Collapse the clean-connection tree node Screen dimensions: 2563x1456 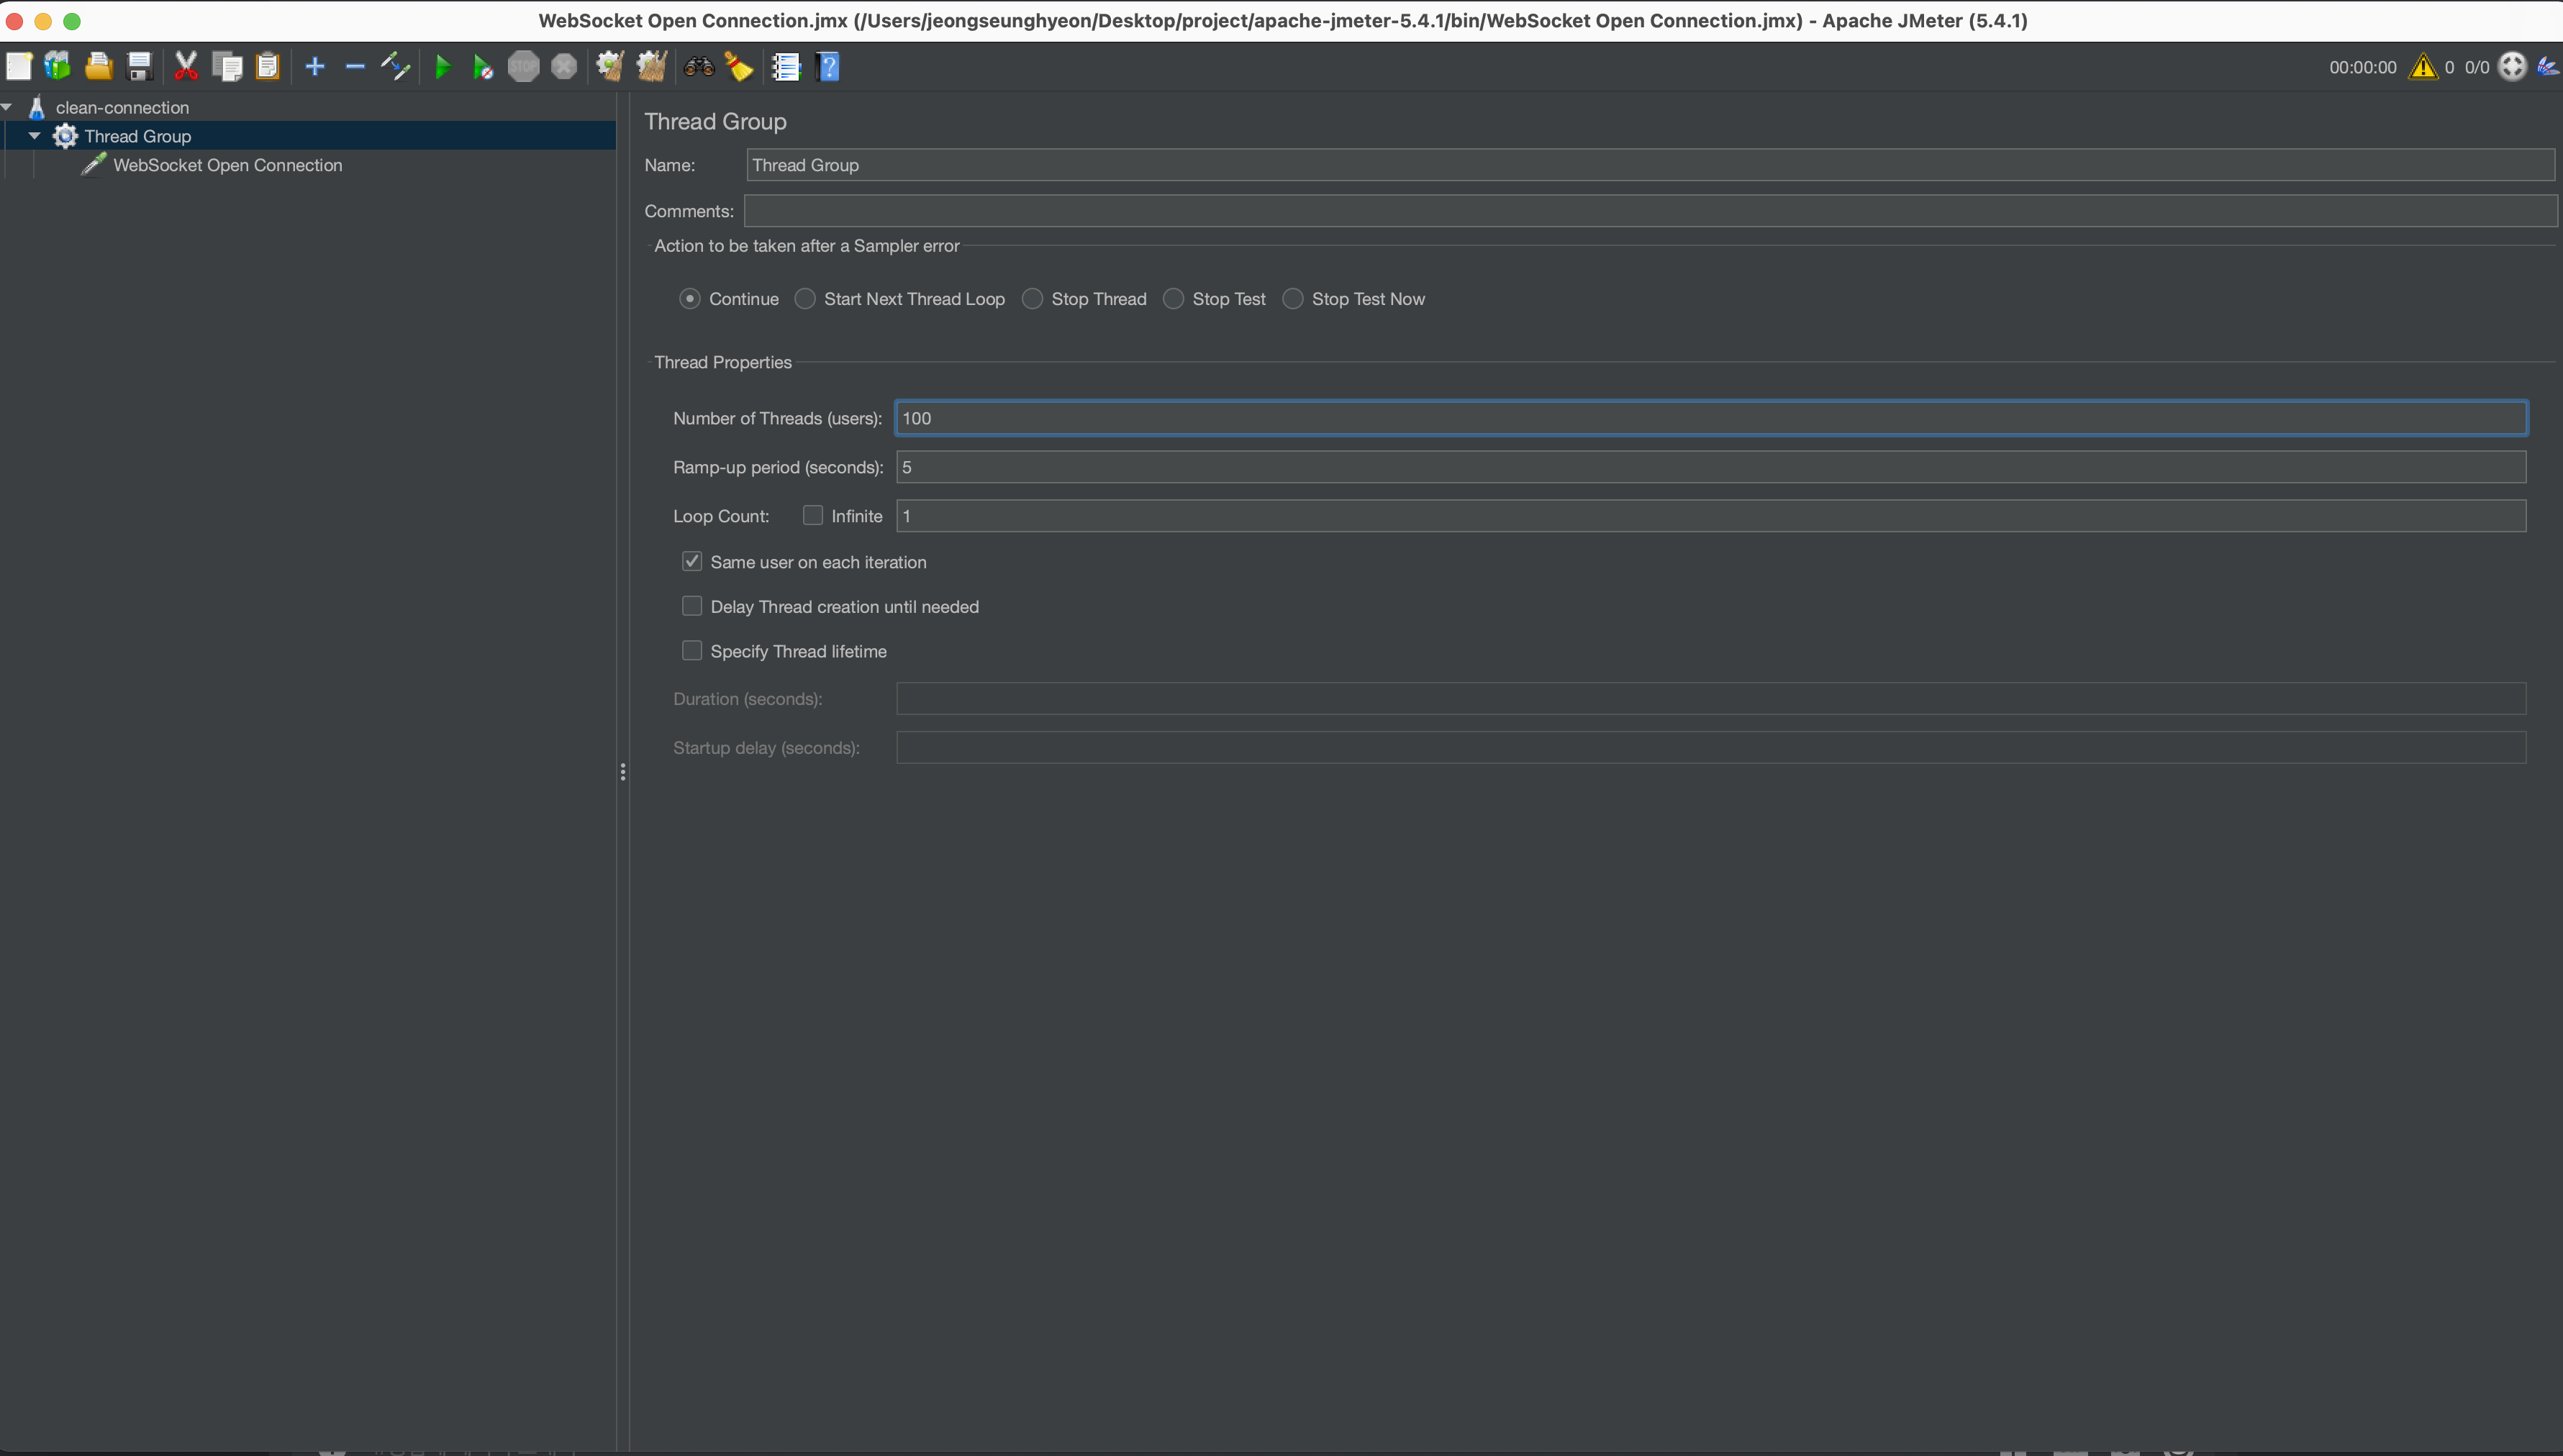[x=7, y=107]
